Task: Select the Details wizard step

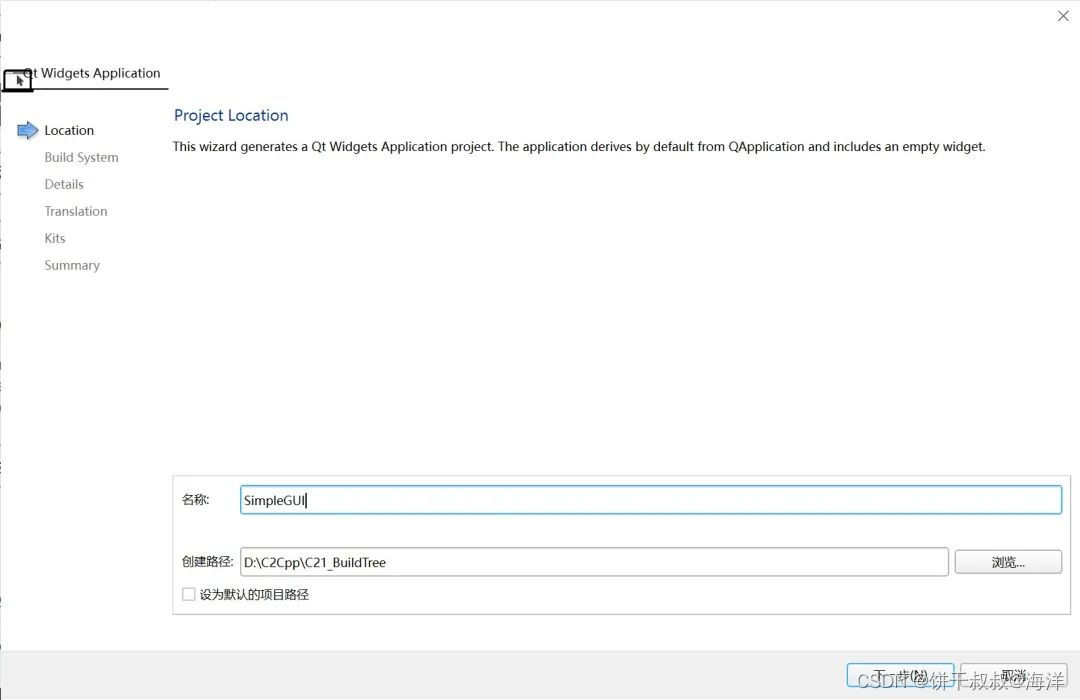Action: tap(64, 184)
